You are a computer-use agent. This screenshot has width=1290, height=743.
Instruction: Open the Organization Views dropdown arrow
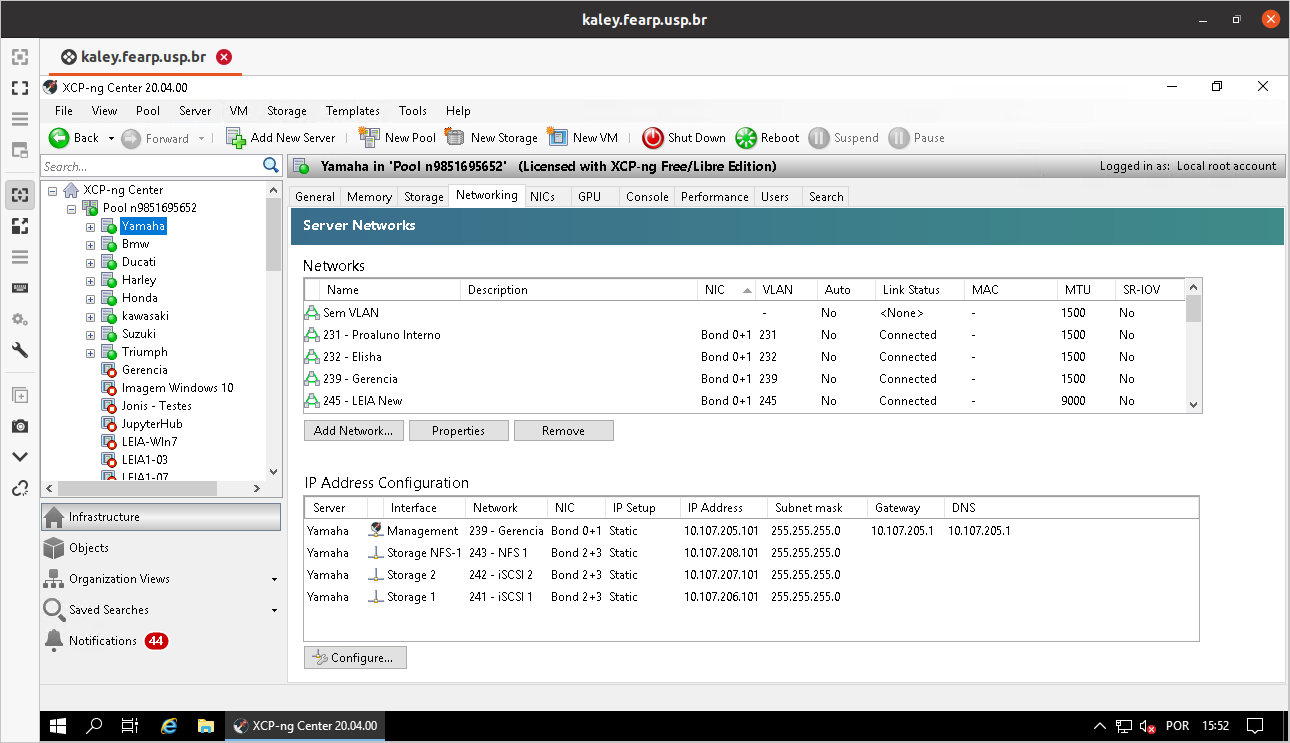click(275, 579)
